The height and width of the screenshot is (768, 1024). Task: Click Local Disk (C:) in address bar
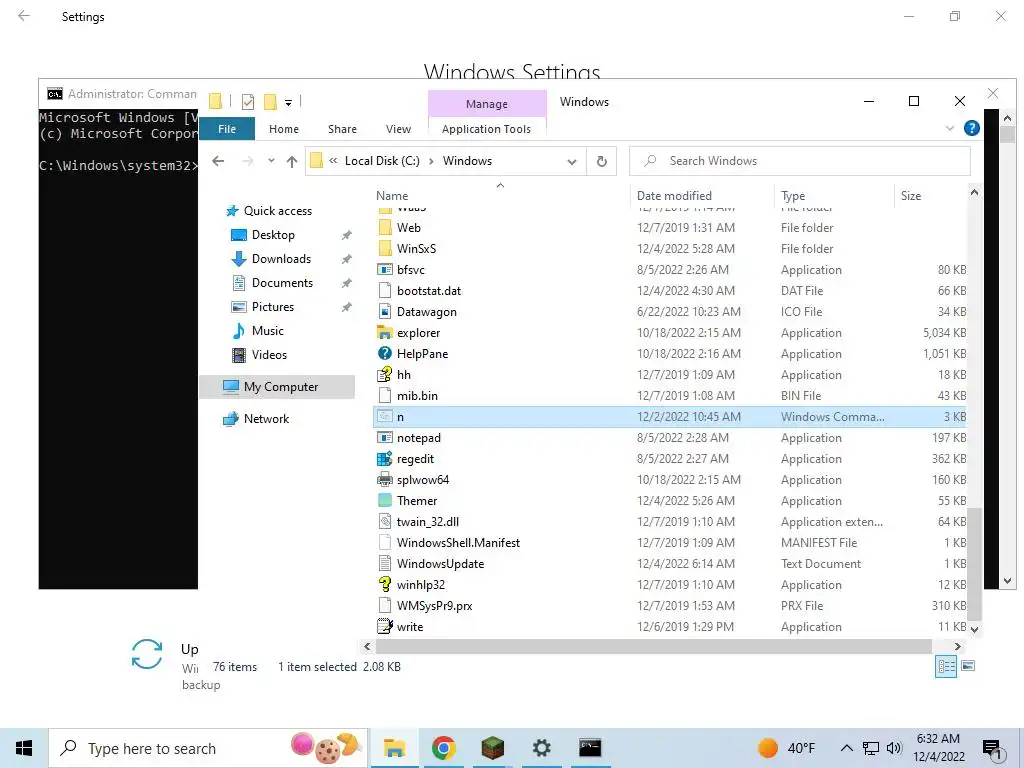[382, 161]
